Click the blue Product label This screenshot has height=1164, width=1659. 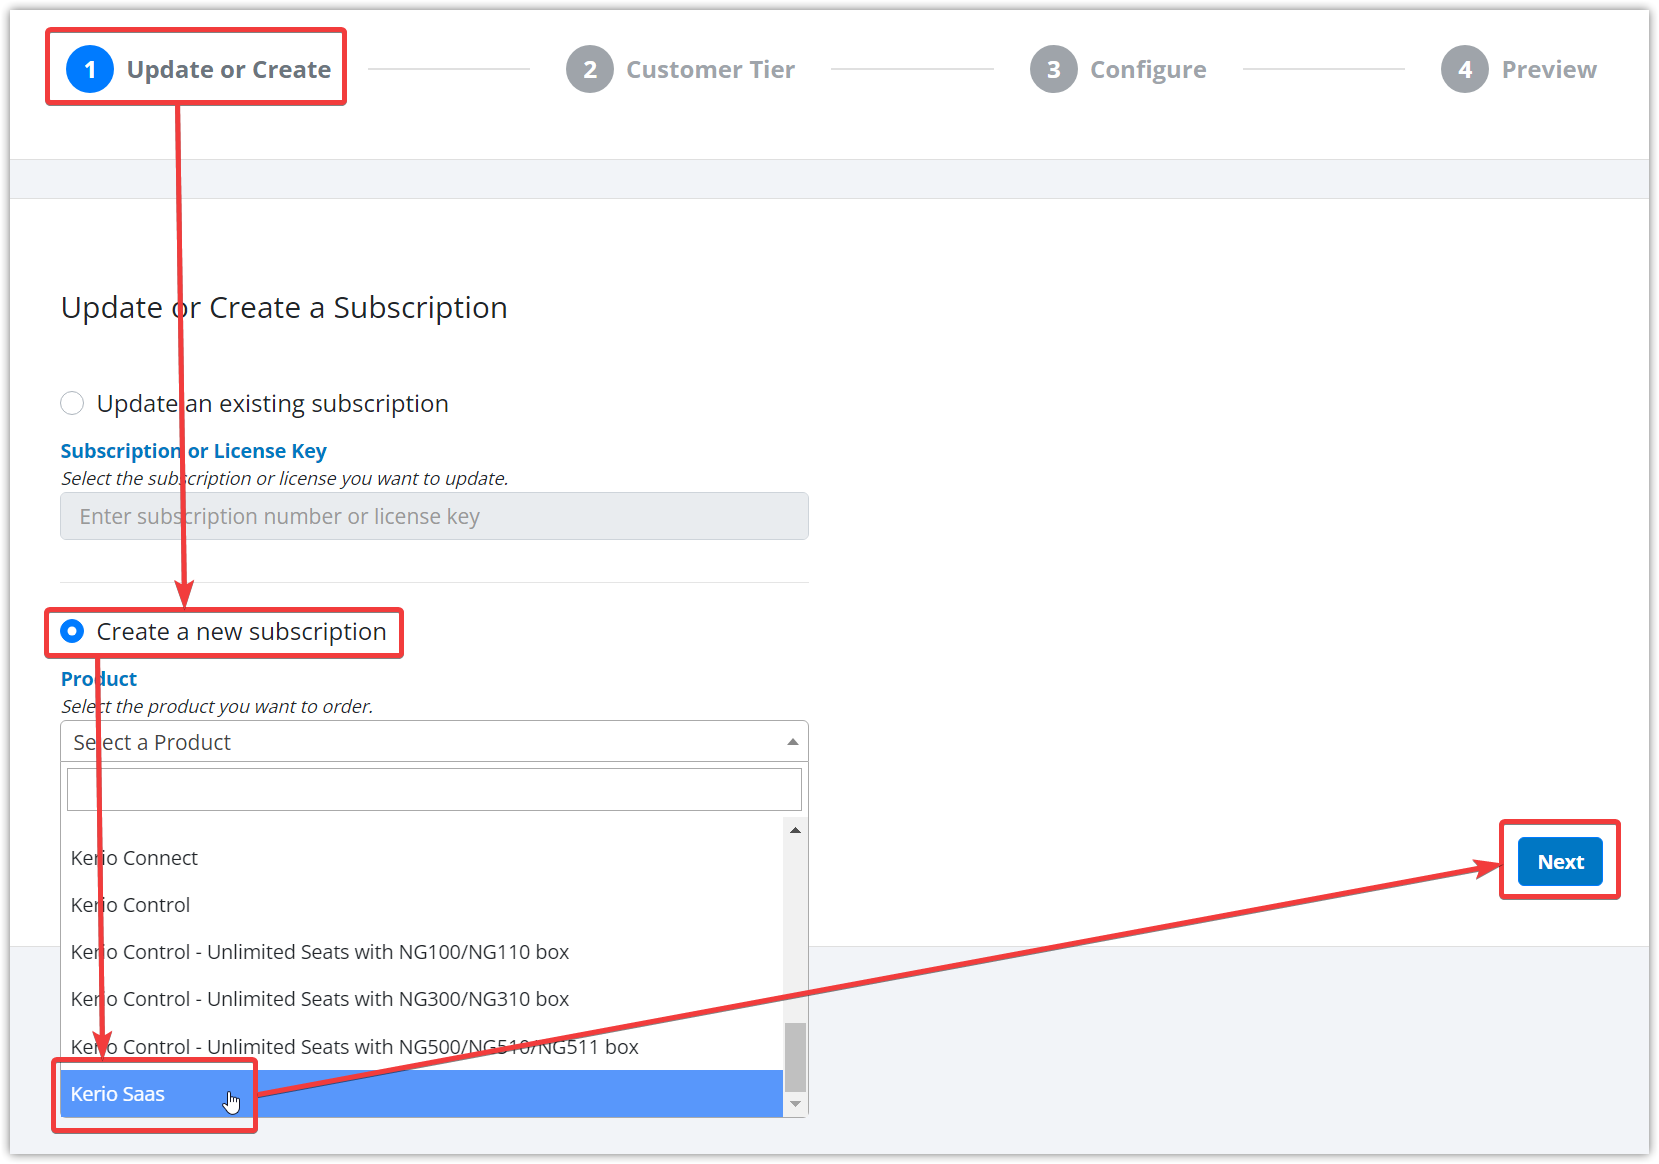click(98, 679)
